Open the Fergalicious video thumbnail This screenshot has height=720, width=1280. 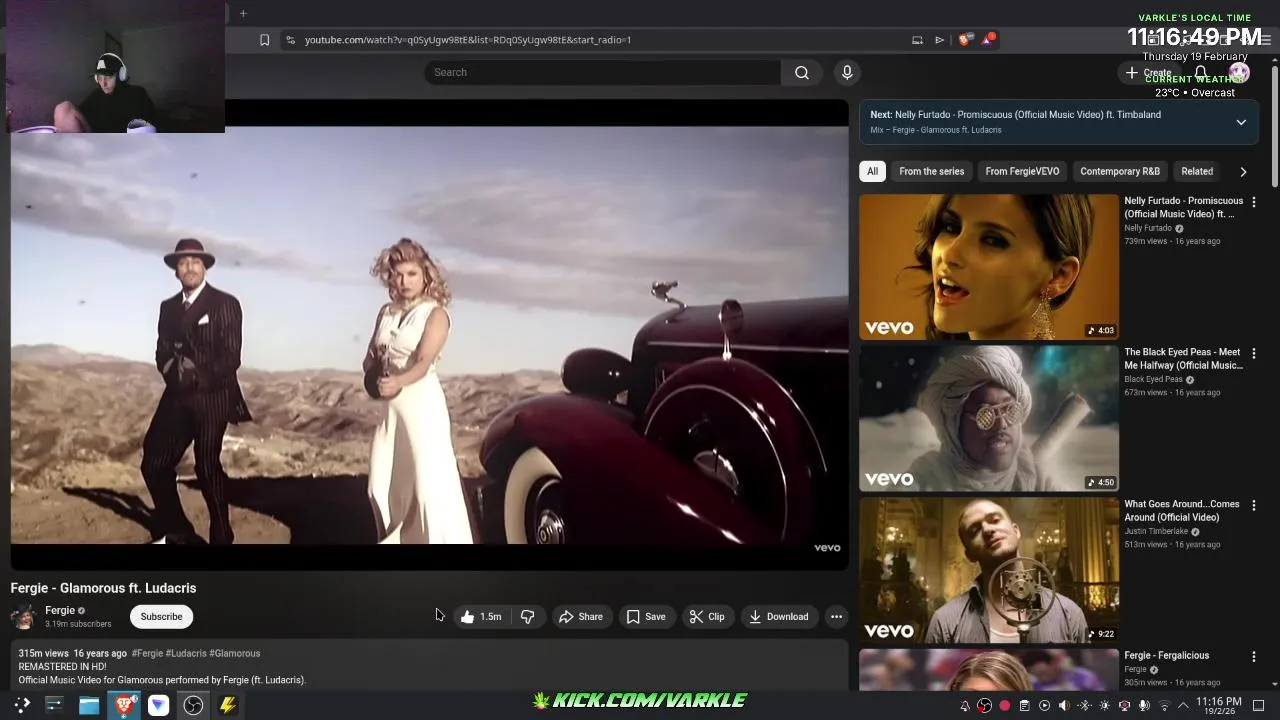[989, 669]
